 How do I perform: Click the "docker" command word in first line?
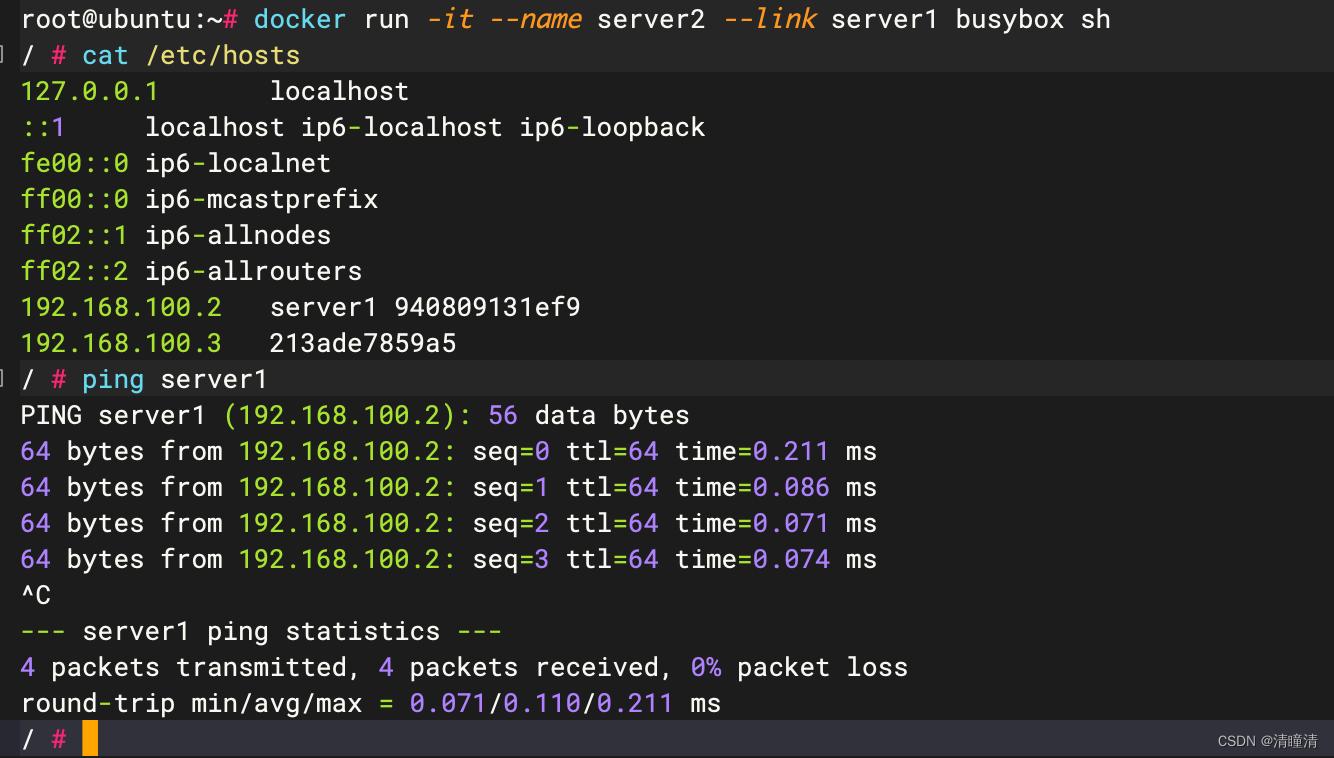click(x=300, y=19)
